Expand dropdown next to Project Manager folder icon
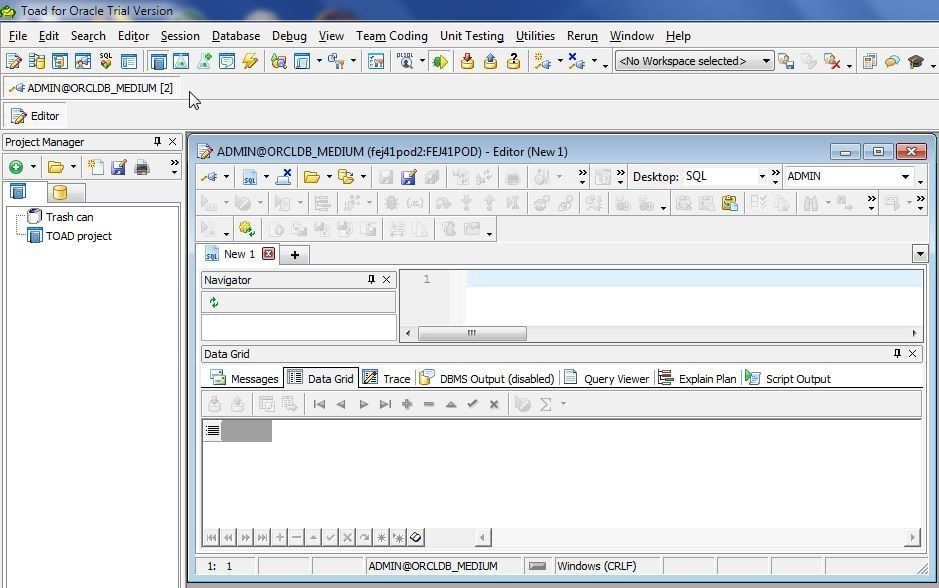939x588 pixels. [73, 167]
